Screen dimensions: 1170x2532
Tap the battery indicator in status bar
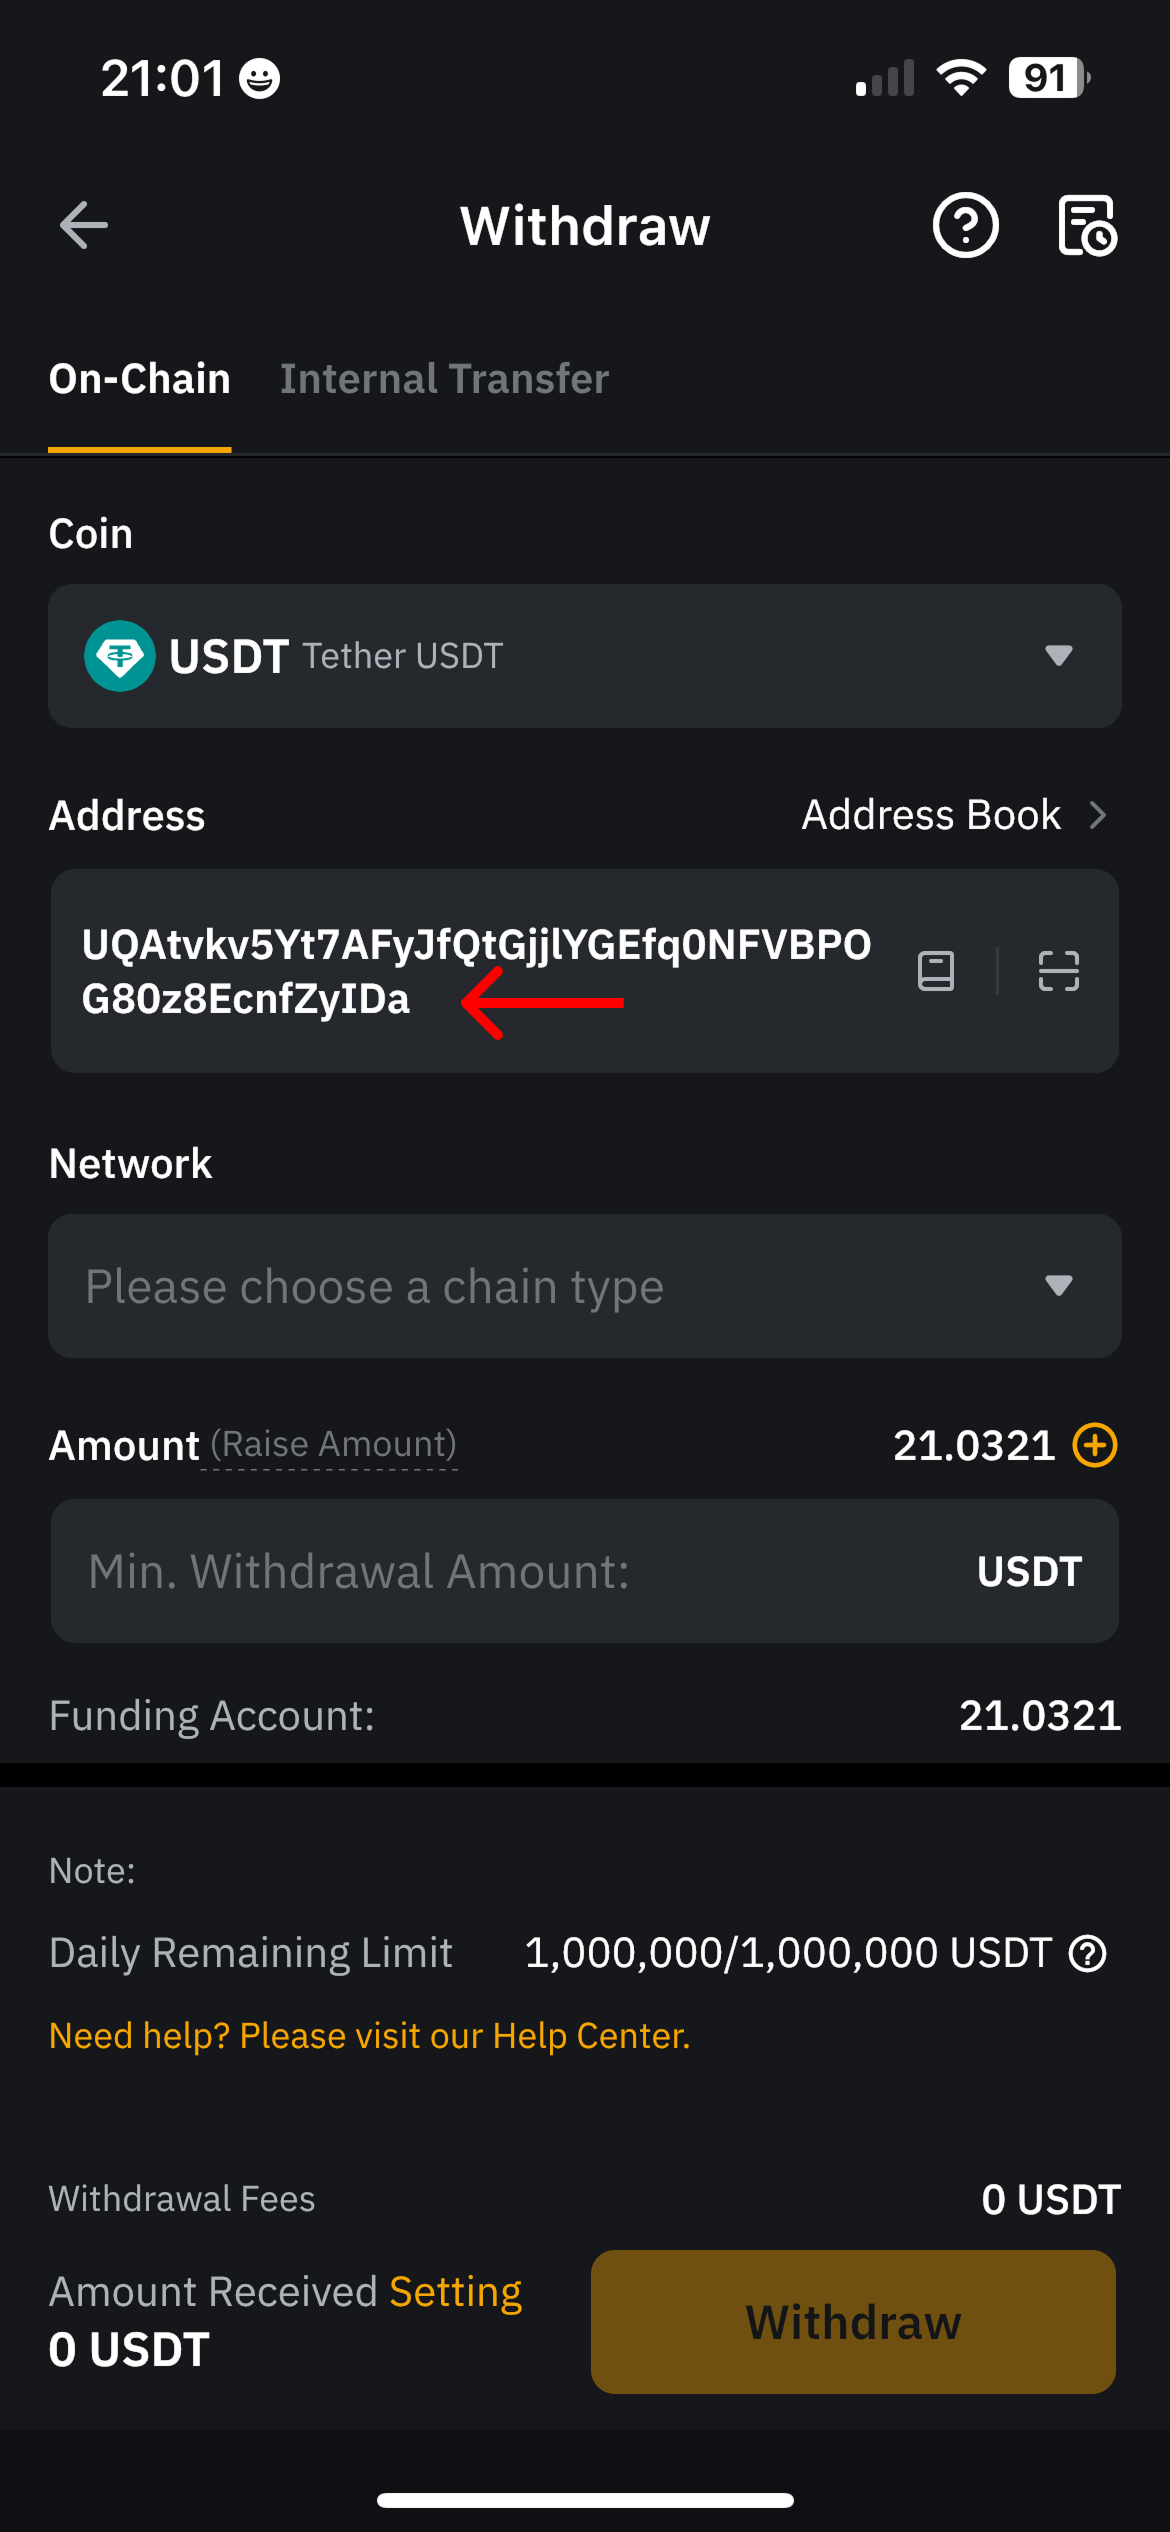click(x=1048, y=78)
